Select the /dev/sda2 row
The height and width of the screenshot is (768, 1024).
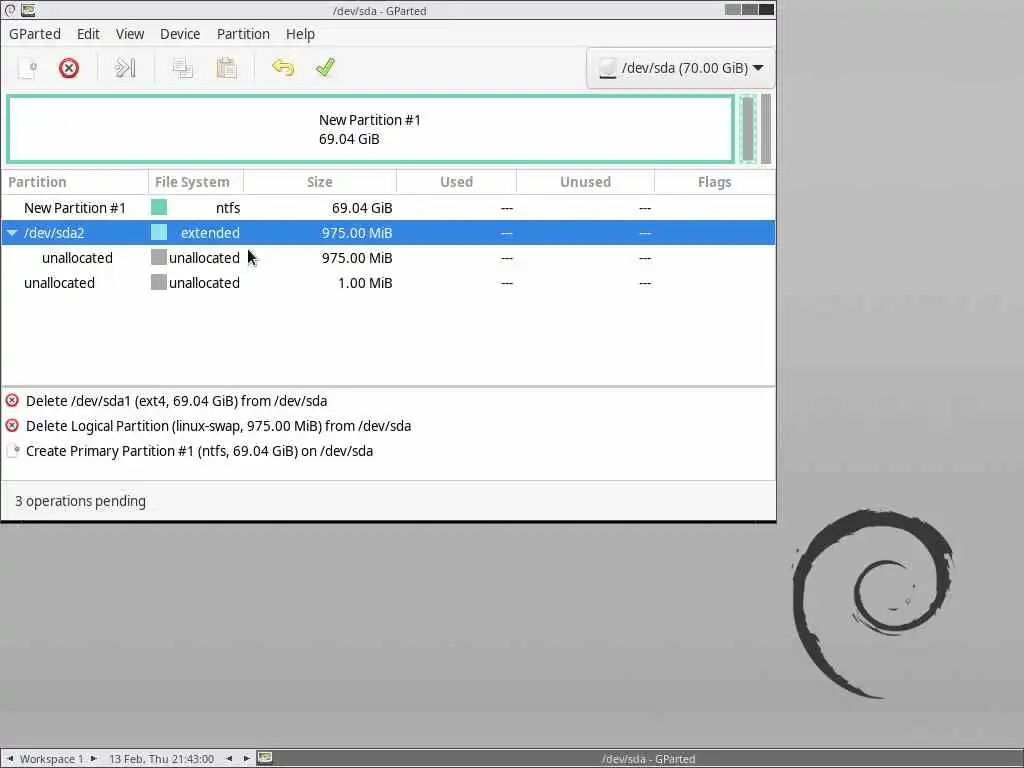pos(388,232)
